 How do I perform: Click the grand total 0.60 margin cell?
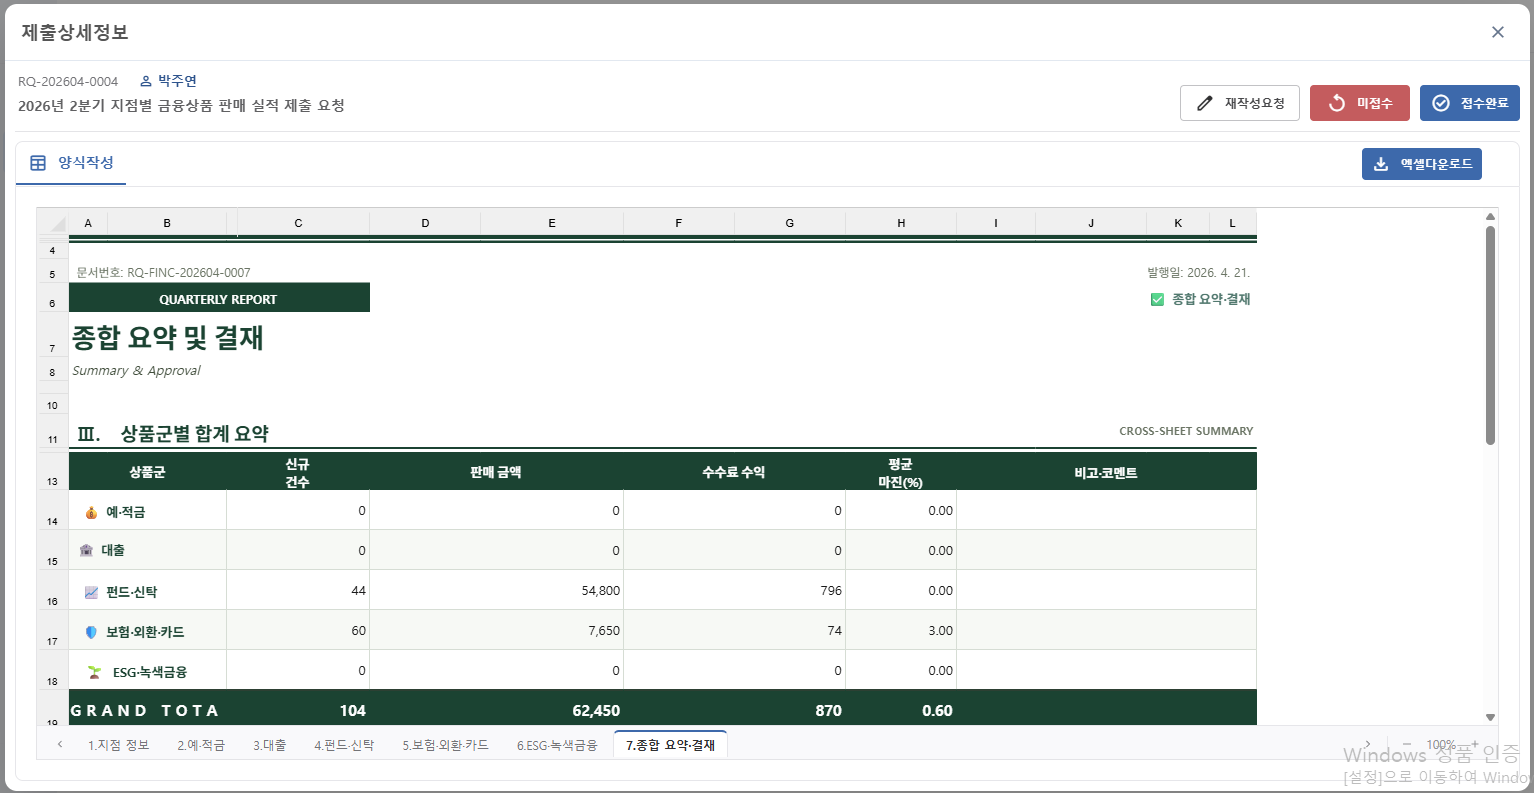pos(901,708)
